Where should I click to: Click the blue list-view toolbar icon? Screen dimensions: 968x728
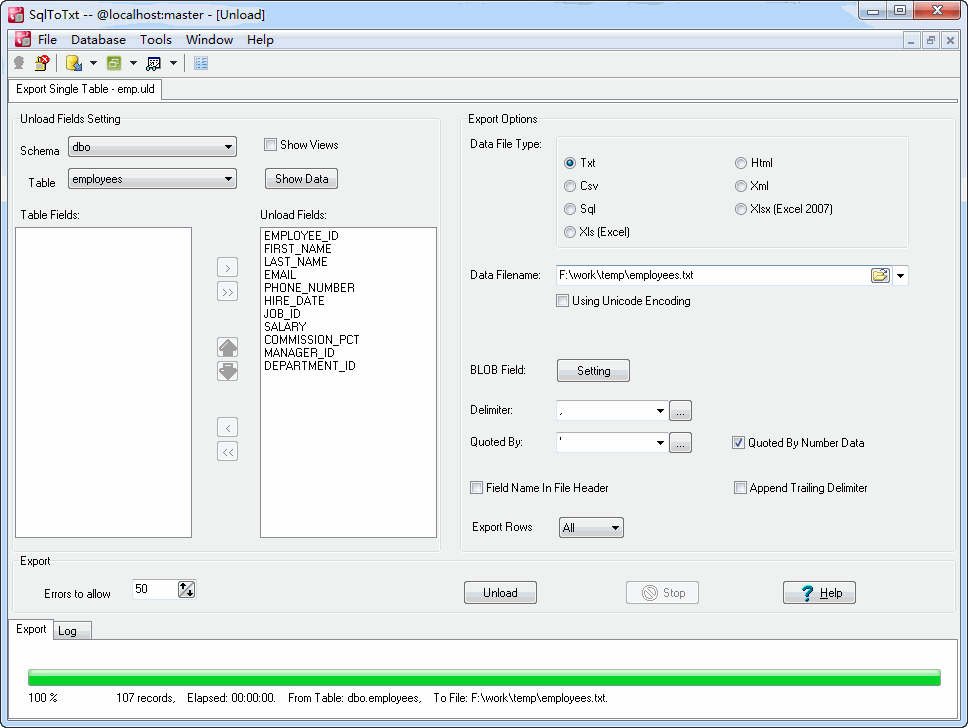tap(201, 63)
